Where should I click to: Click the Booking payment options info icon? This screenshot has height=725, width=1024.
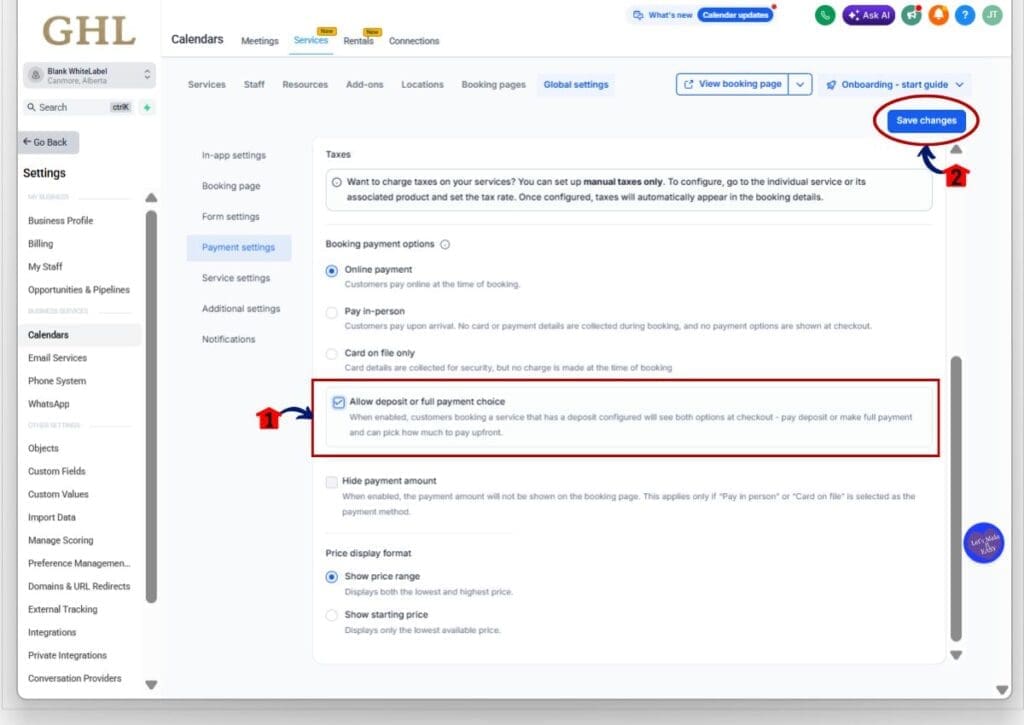click(x=445, y=244)
